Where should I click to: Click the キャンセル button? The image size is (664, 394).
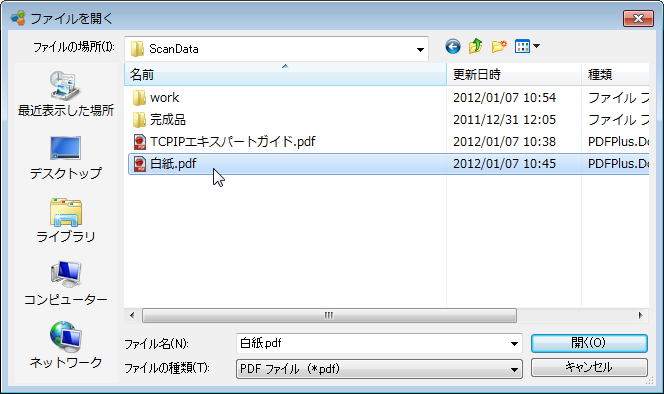click(589, 367)
